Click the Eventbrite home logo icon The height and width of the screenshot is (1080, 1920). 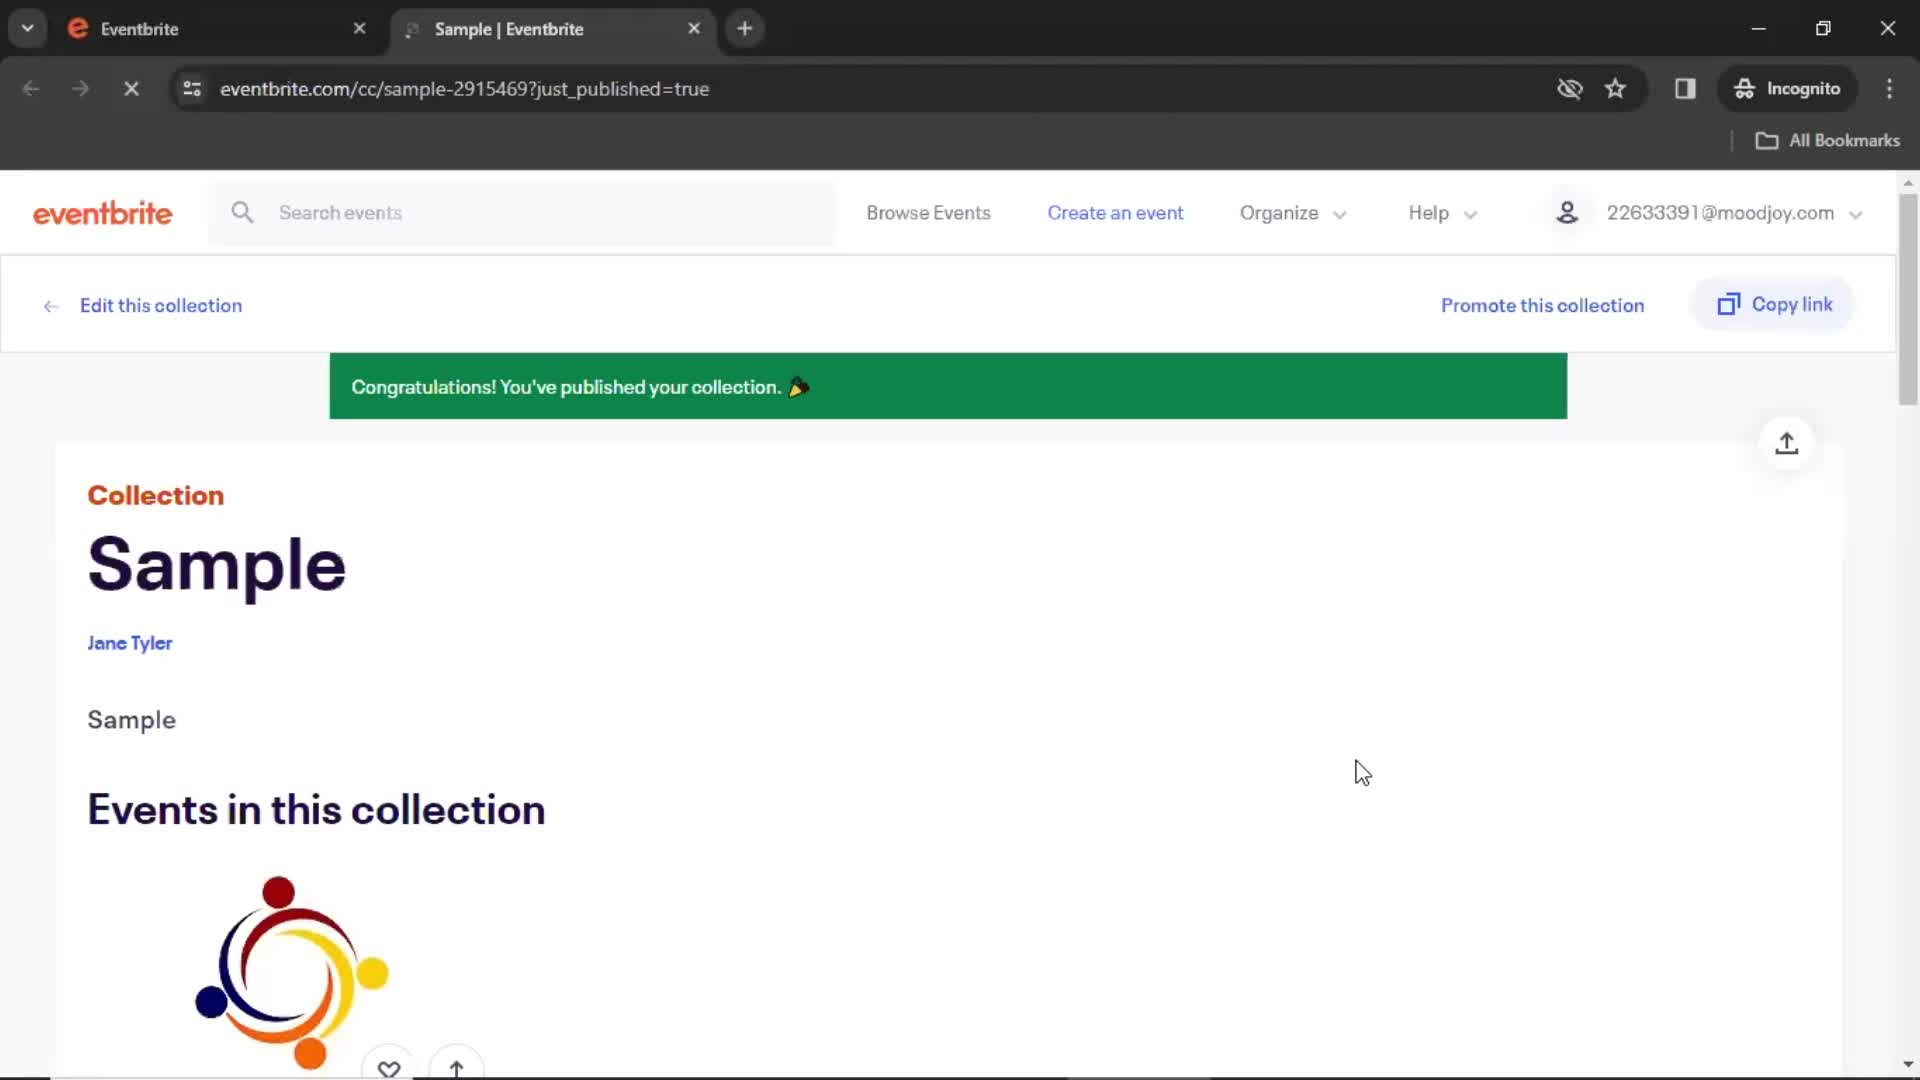point(103,212)
